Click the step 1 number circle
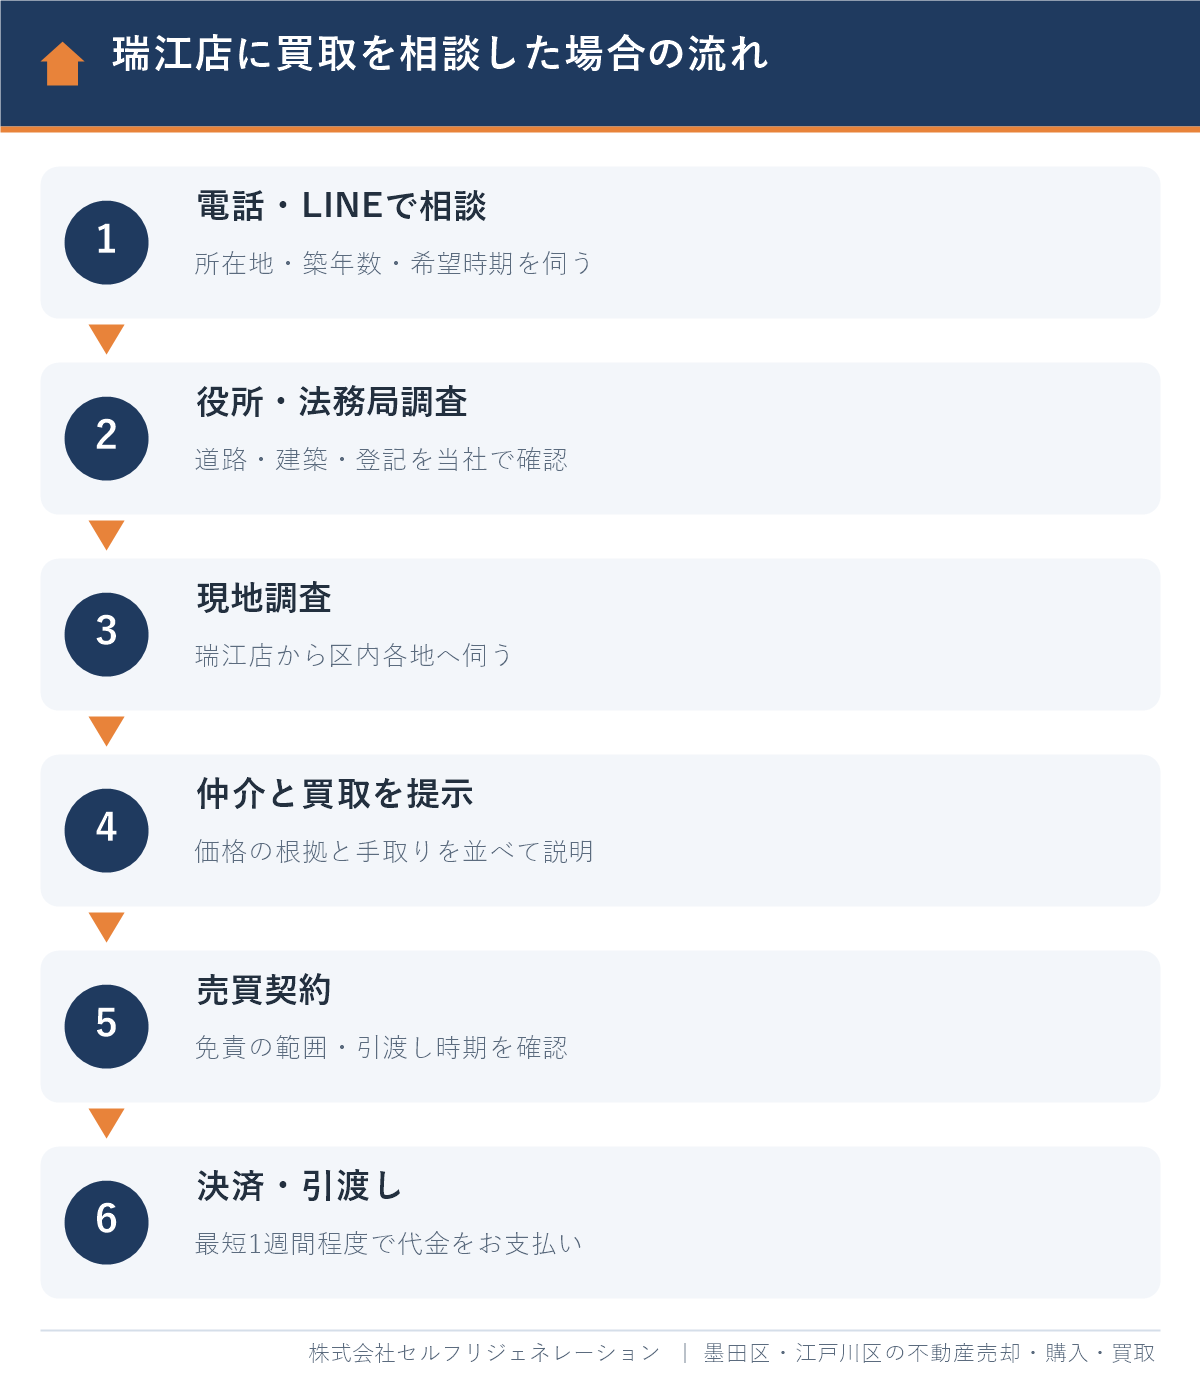This screenshot has width=1200, height=1388. pos(106,242)
